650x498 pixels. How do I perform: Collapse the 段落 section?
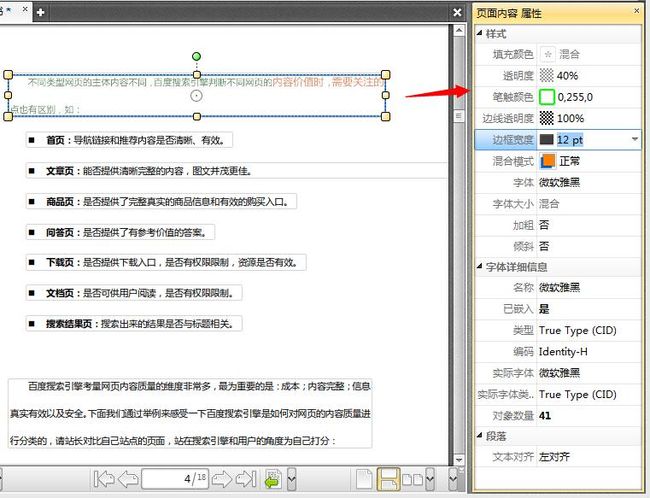[480, 435]
